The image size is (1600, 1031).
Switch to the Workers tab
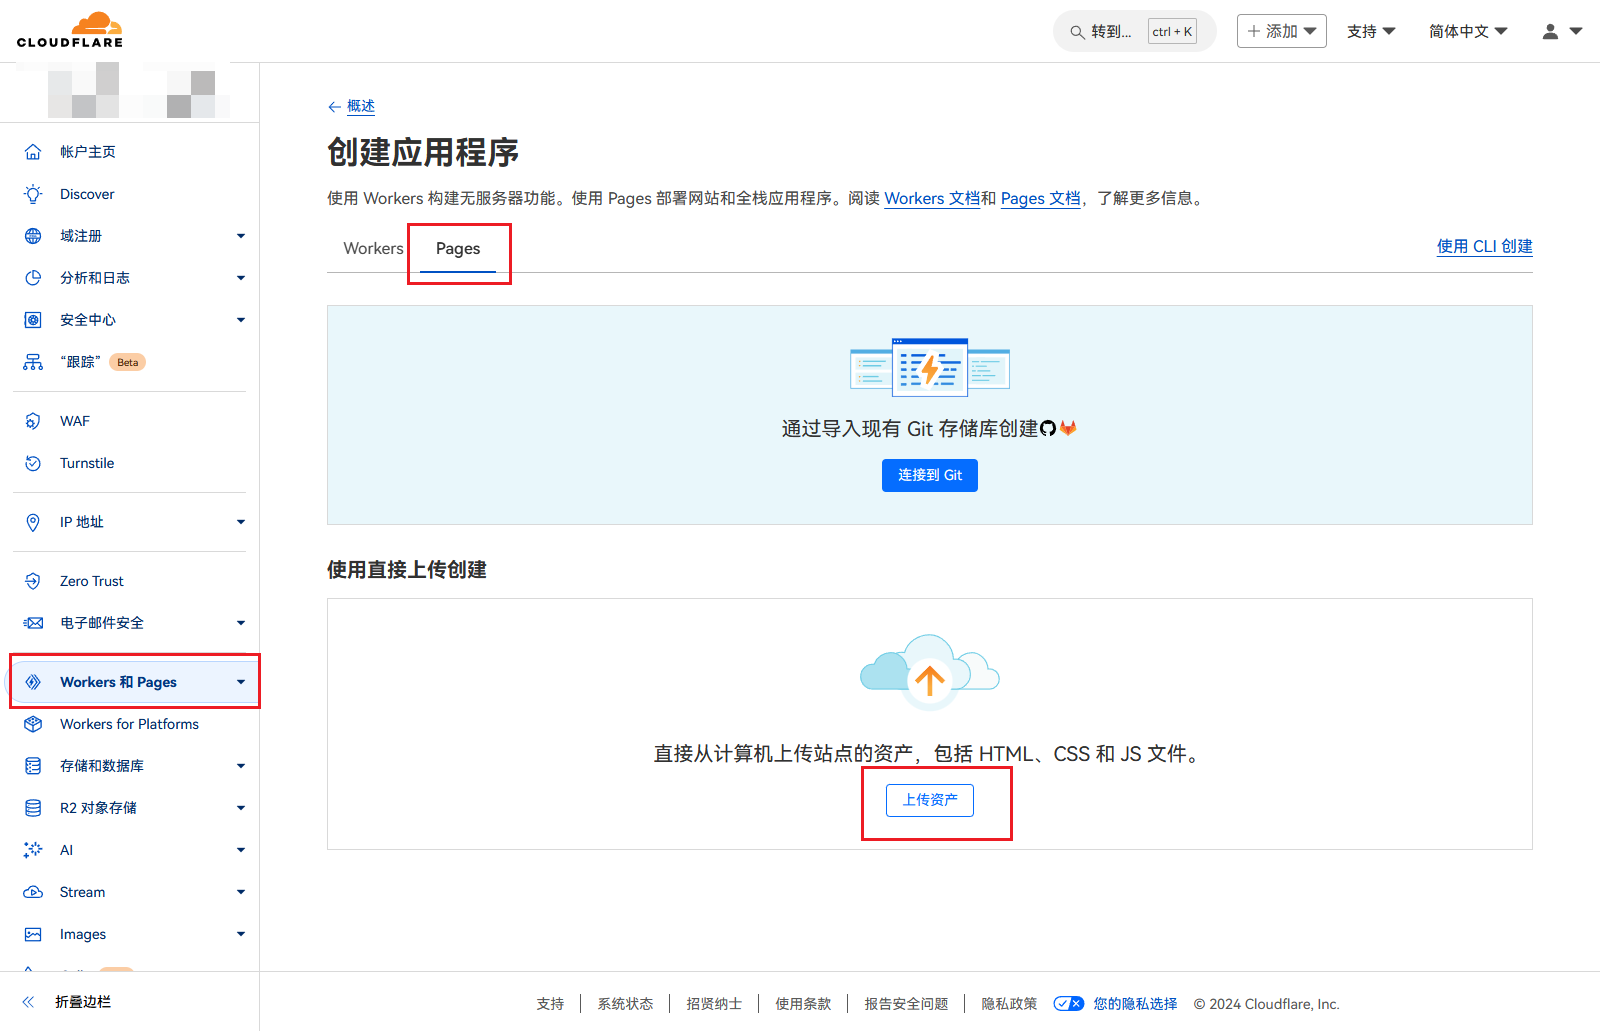[373, 249]
